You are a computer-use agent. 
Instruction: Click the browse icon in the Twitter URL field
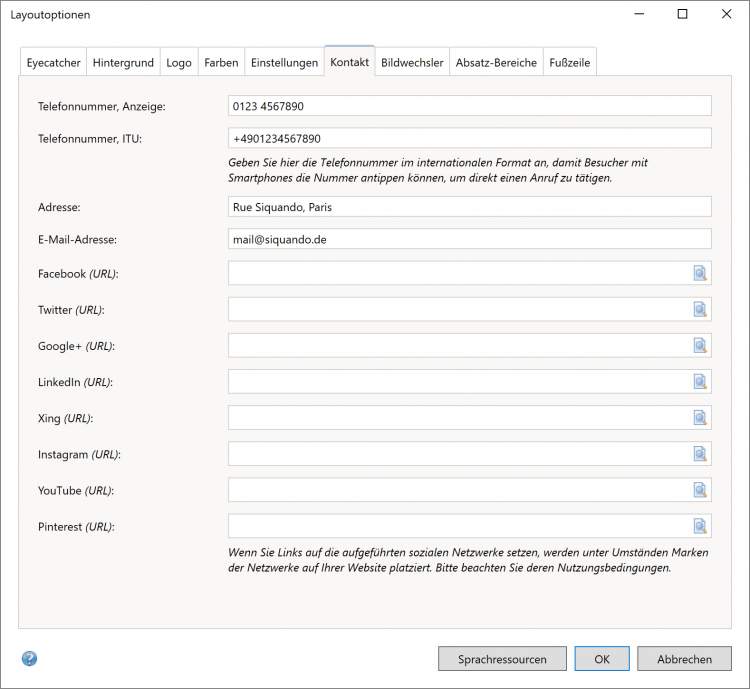pos(700,310)
